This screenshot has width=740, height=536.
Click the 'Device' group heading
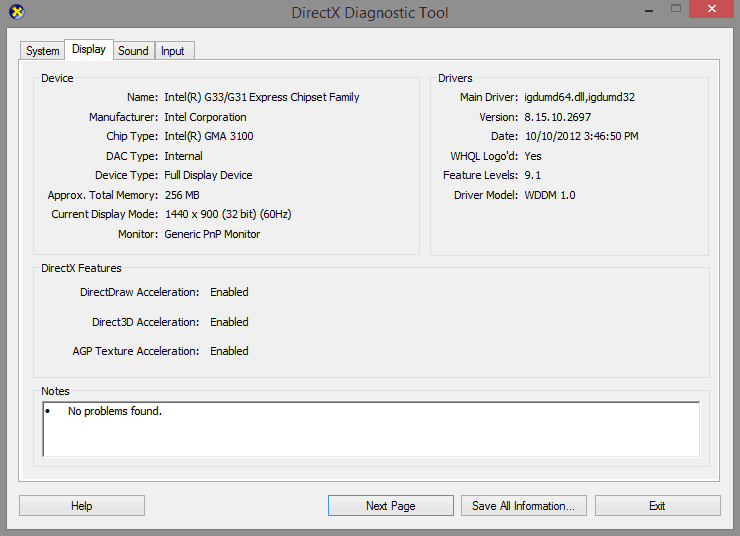57,78
